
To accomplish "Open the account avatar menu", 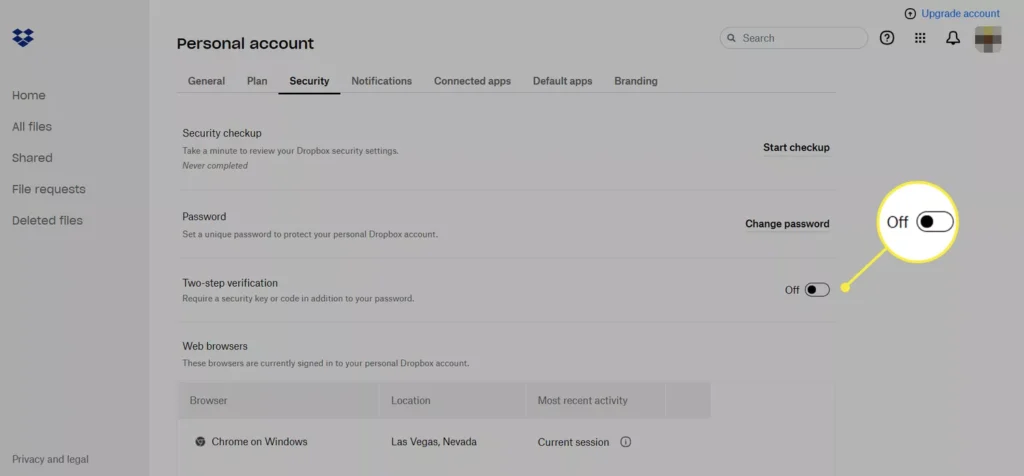I will pos(988,39).
